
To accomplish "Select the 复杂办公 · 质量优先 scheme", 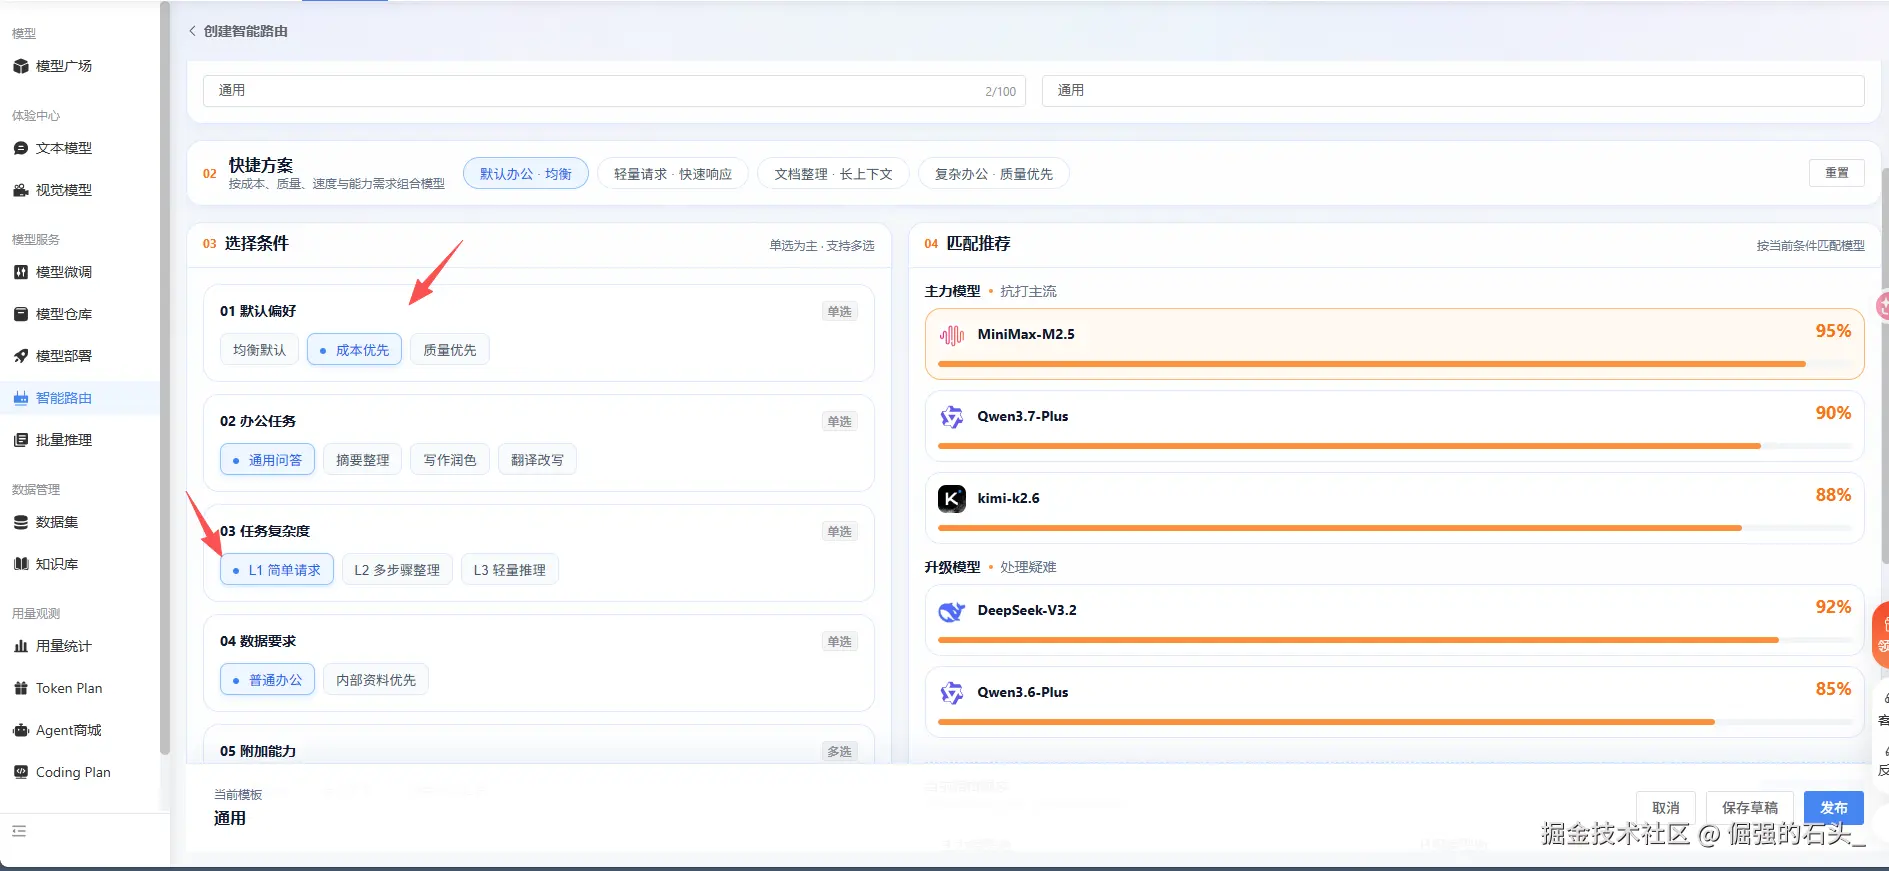I will click(994, 174).
